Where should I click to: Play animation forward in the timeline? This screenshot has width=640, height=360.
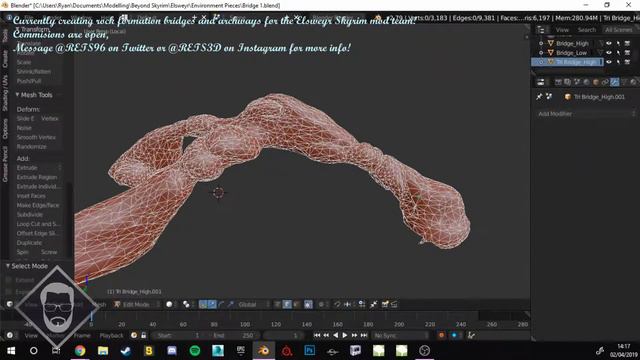344,335
